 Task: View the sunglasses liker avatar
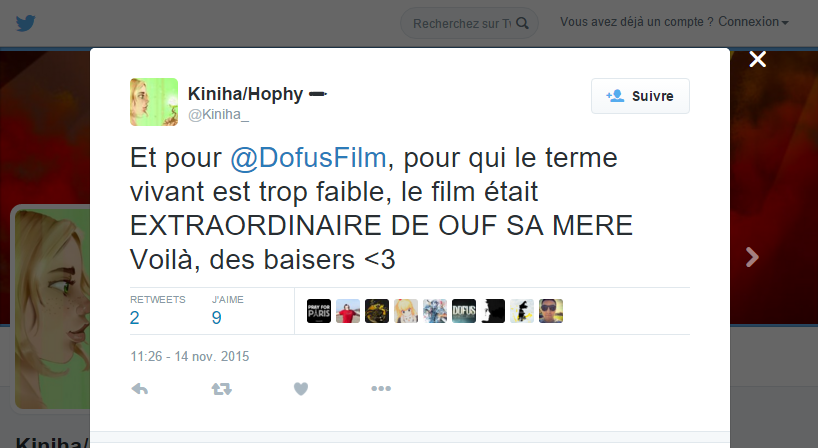point(551,311)
